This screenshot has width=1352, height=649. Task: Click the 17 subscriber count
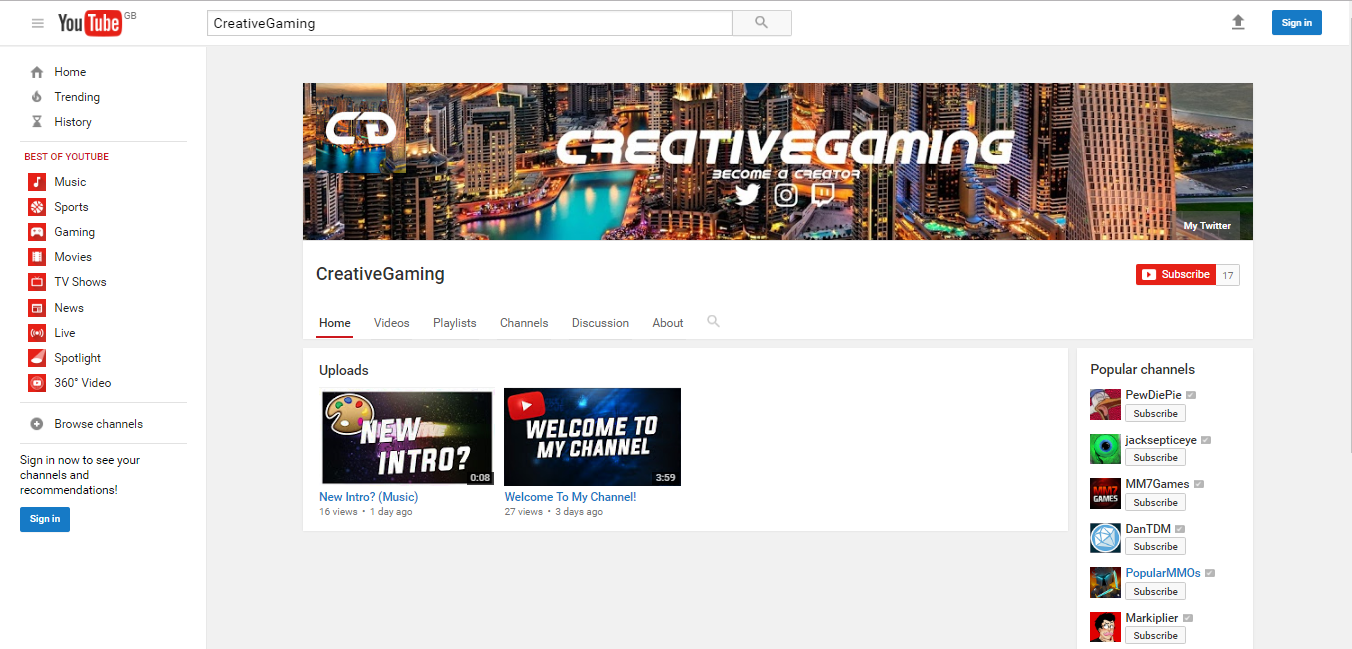coord(1228,274)
